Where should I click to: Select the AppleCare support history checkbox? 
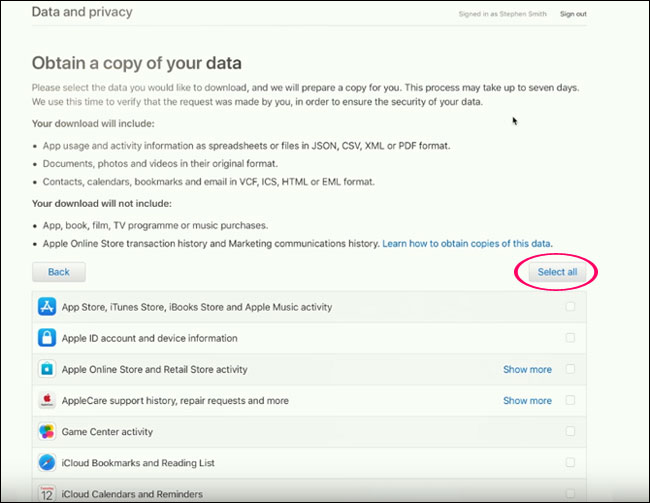coord(570,401)
